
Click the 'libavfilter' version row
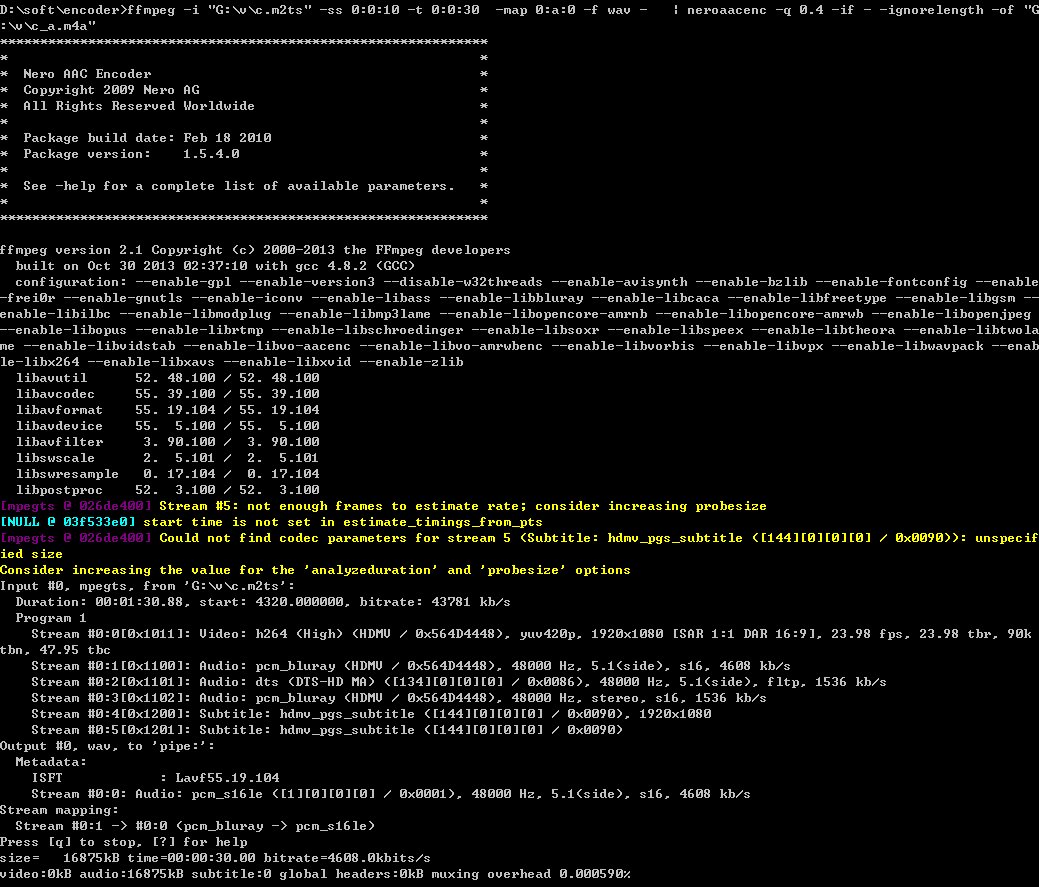click(x=168, y=441)
